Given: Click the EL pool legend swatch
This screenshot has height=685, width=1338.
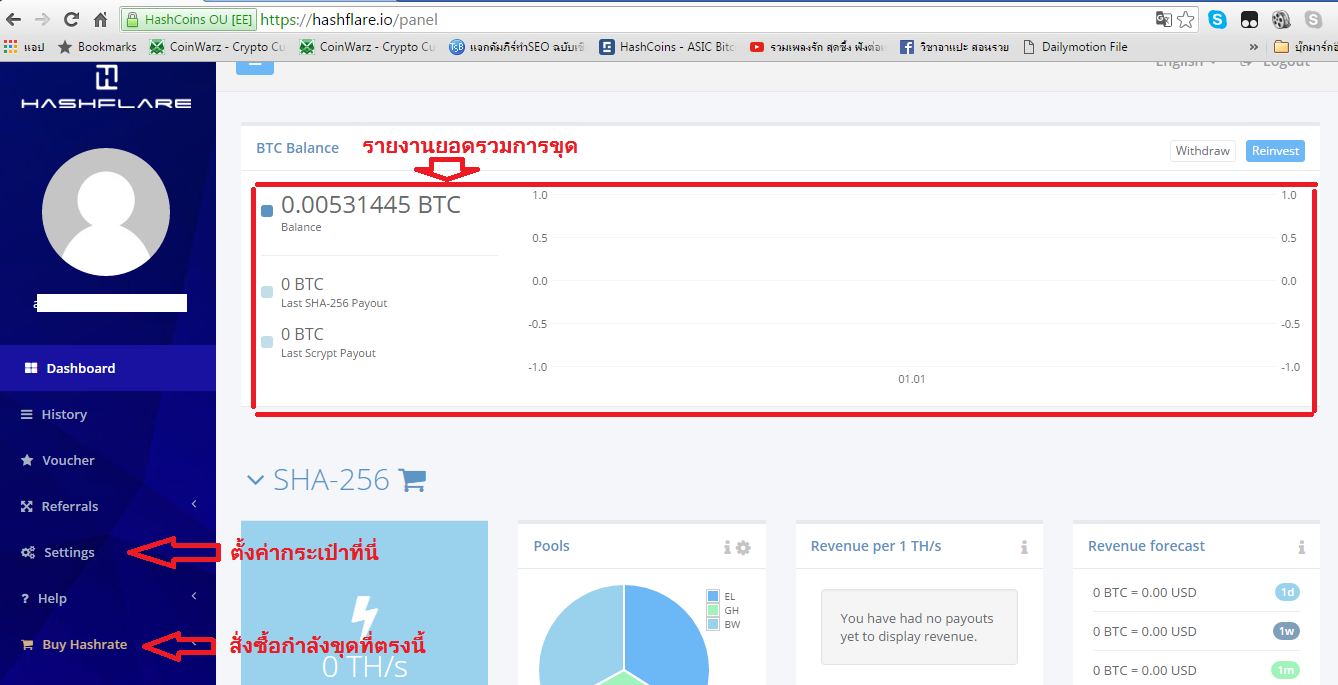Looking at the screenshot, I should point(713,596).
